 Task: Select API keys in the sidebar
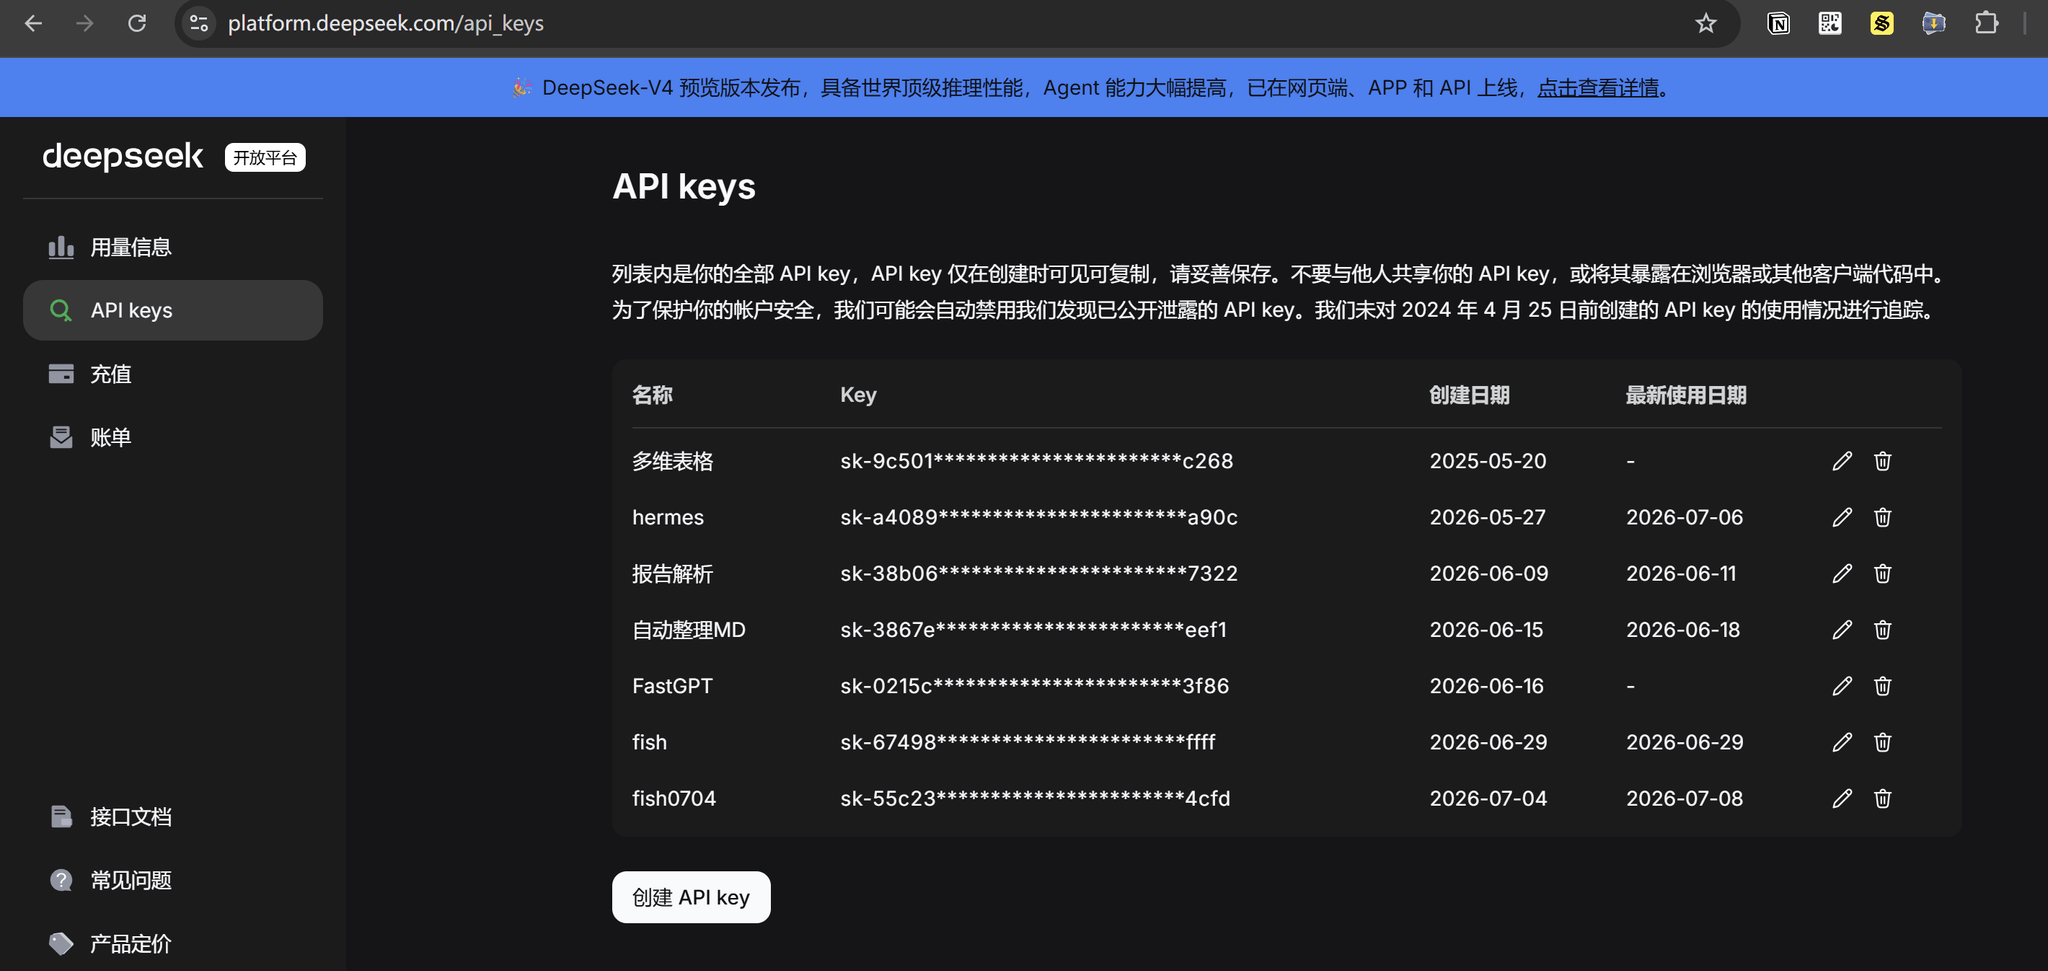pyautogui.click(x=173, y=310)
